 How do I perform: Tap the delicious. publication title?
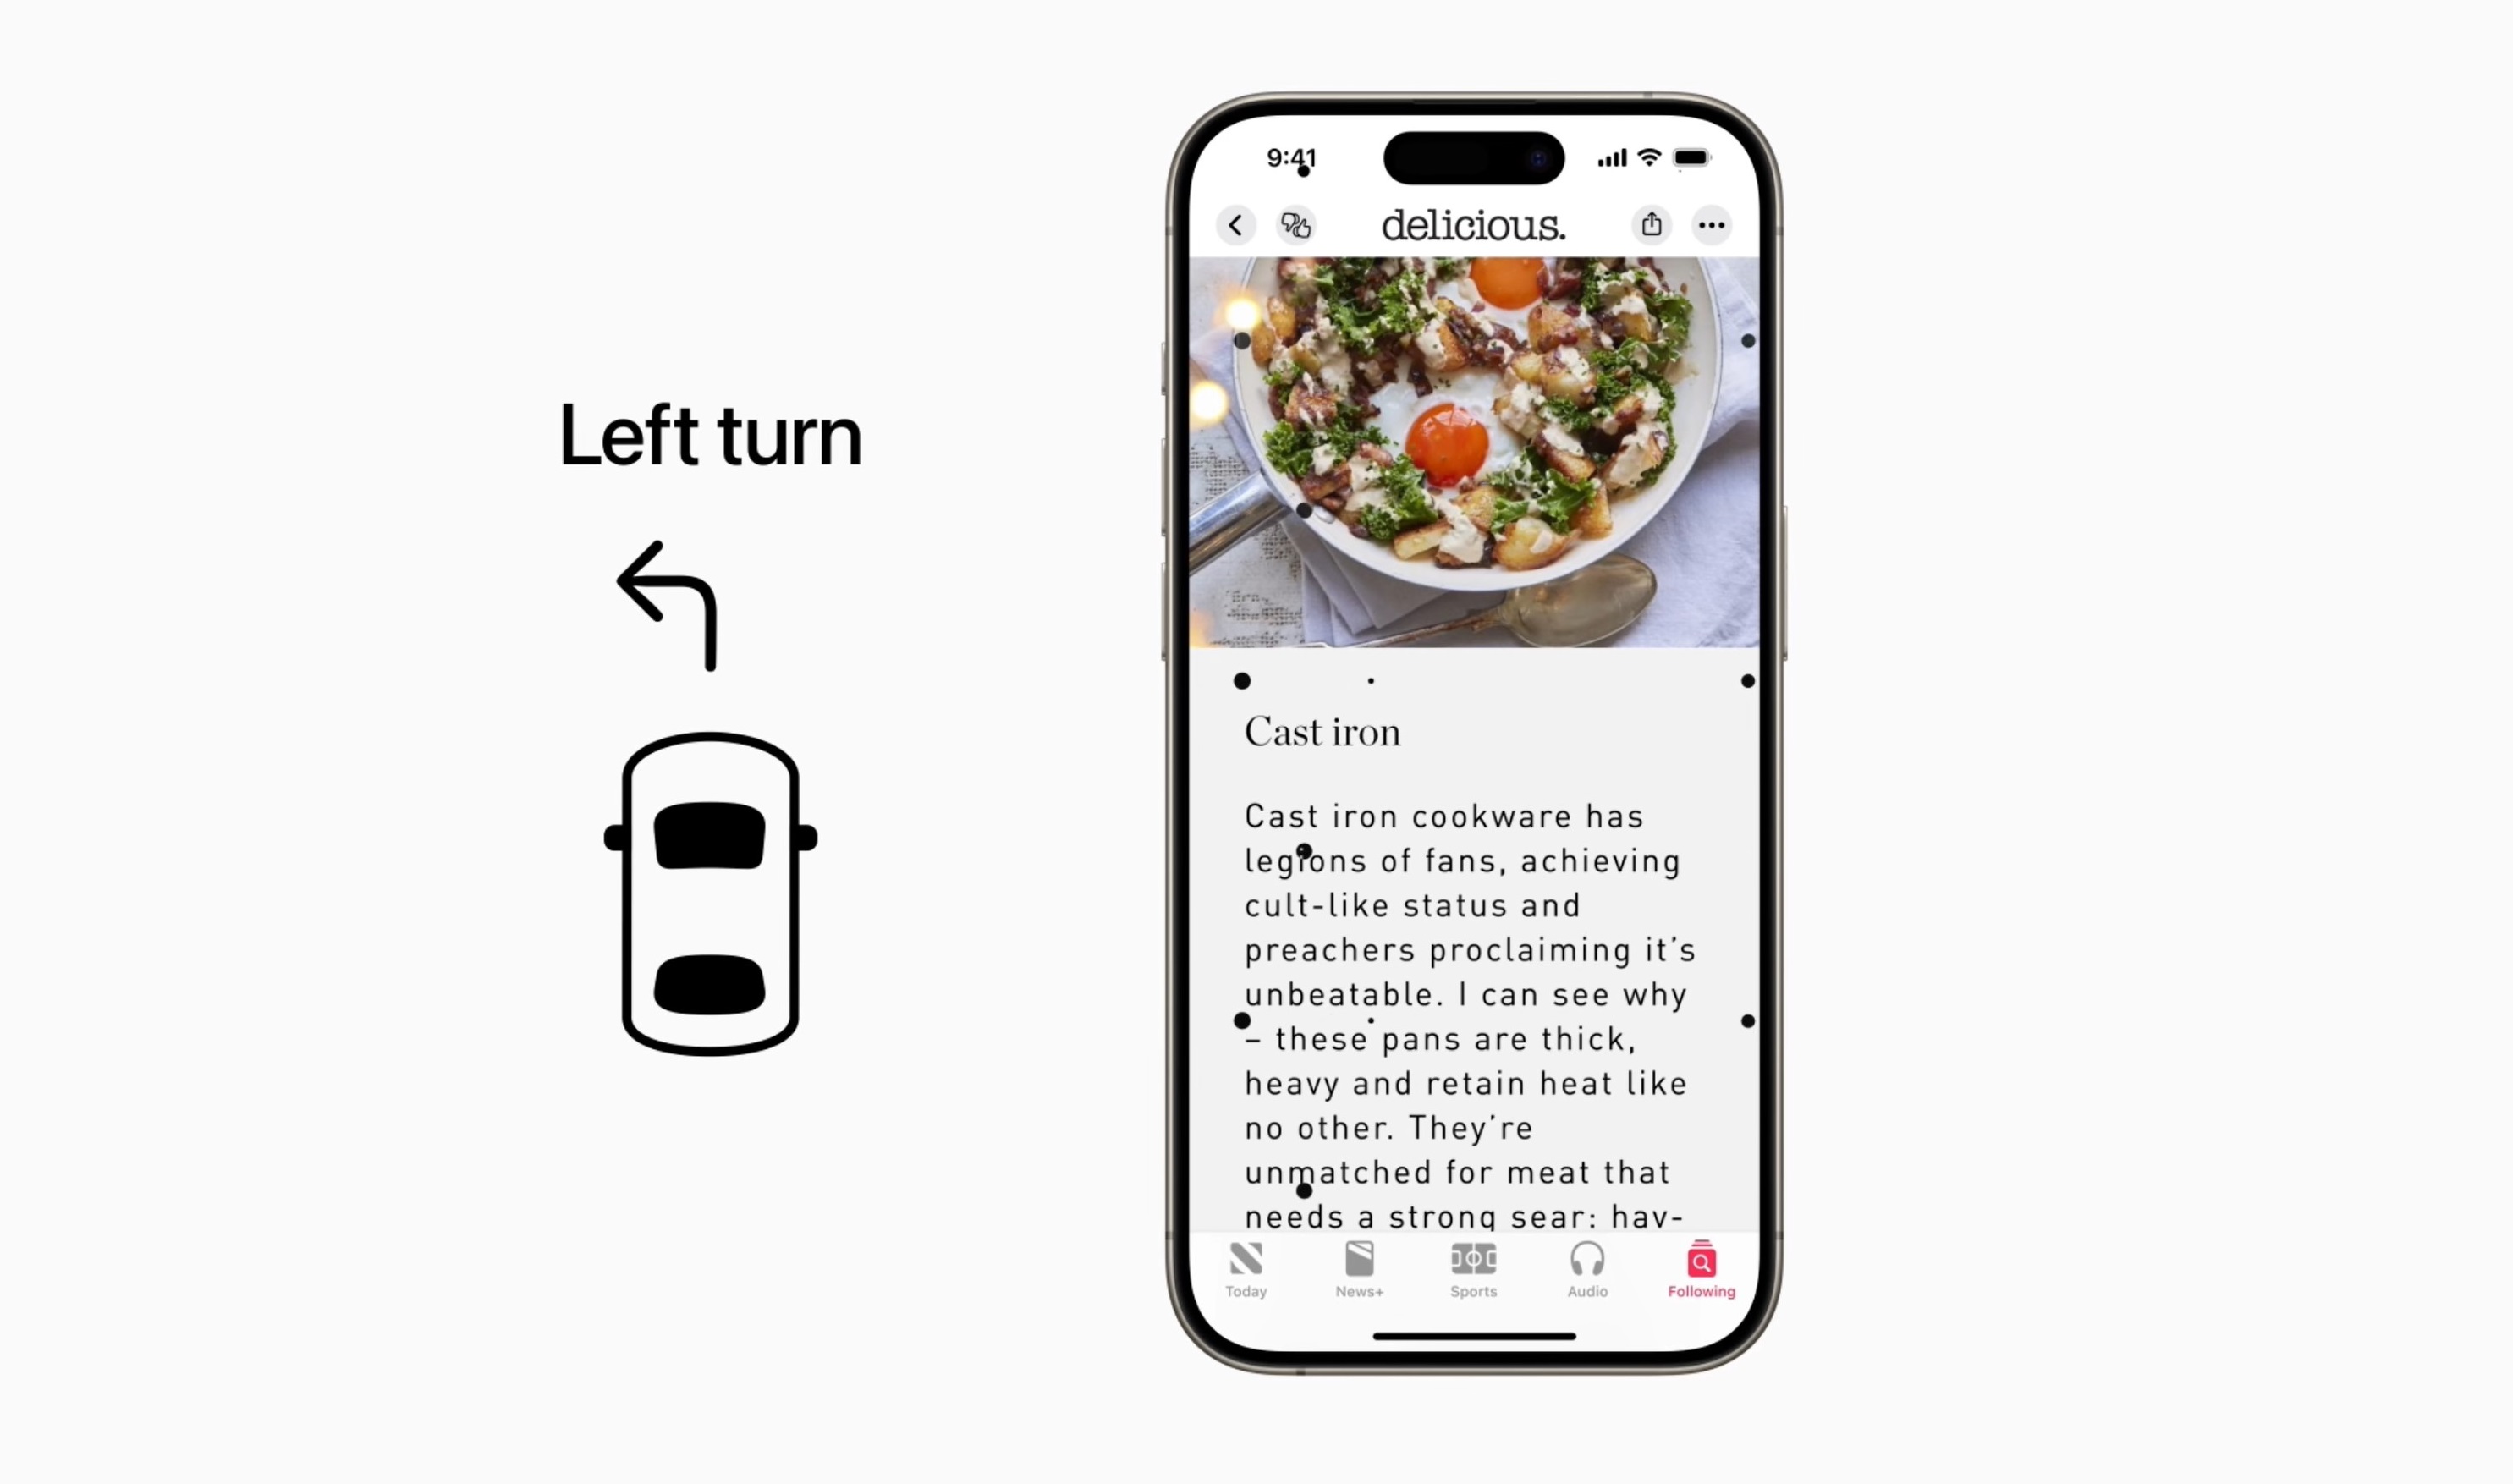coord(1473,224)
